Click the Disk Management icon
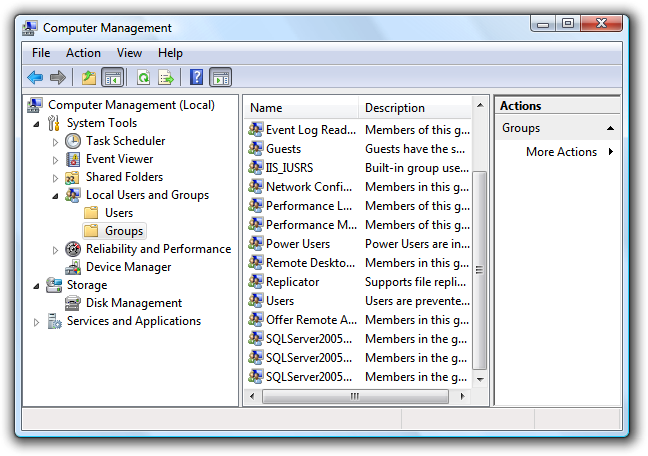 pyautogui.click(x=73, y=303)
